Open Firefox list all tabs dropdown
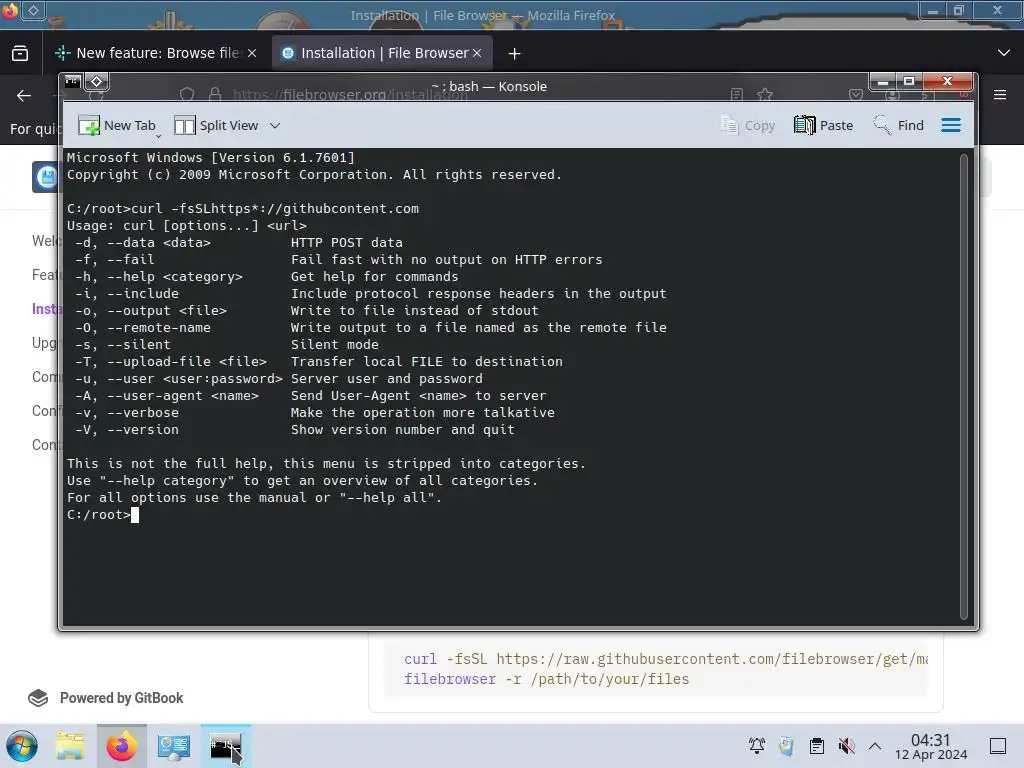This screenshot has height=768, width=1024. [1004, 53]
